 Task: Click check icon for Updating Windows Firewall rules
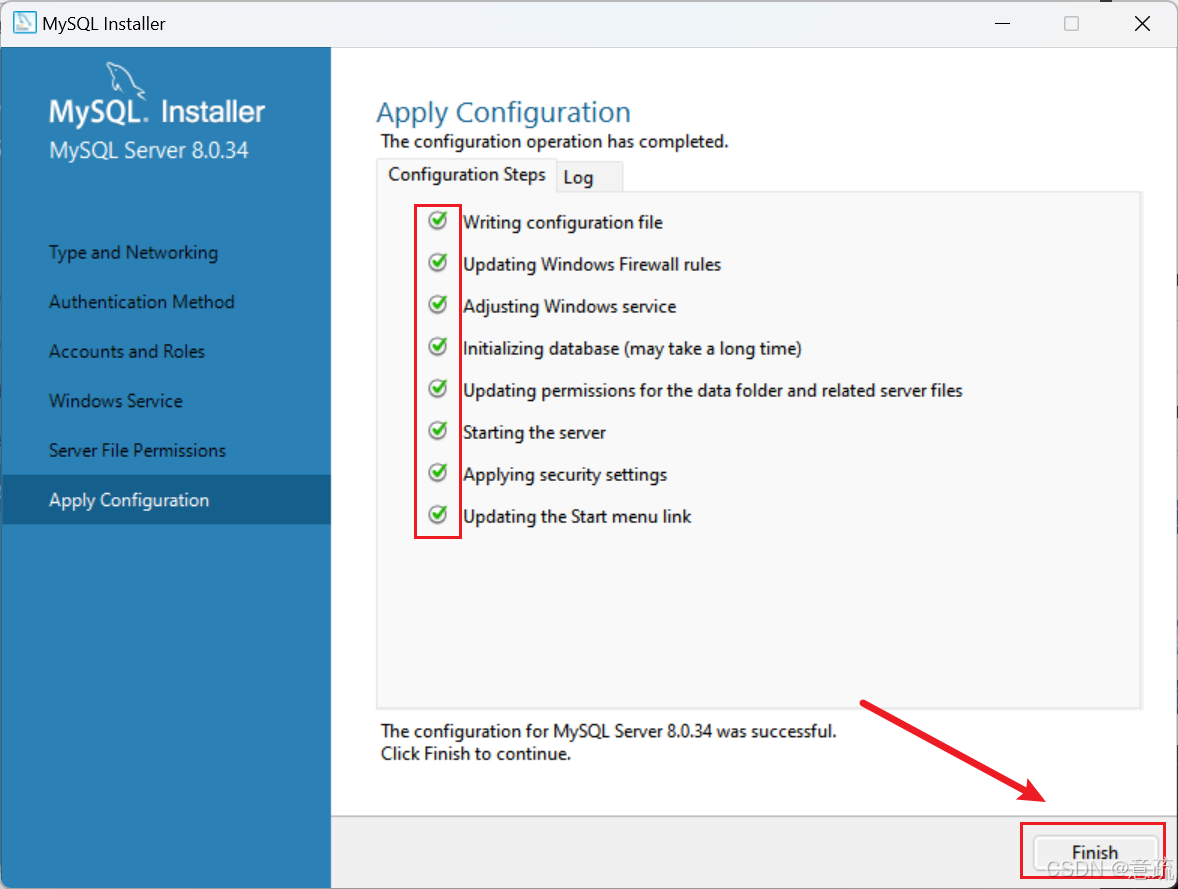tap(438, 262)
